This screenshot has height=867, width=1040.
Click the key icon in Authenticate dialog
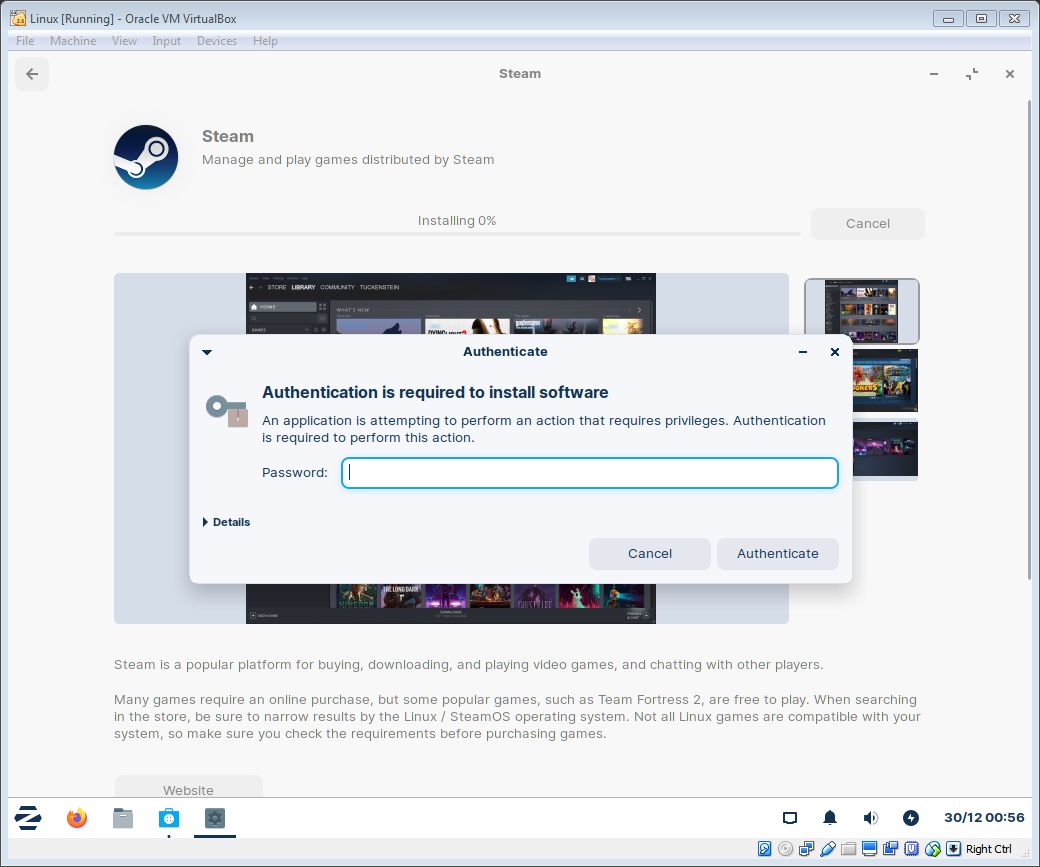tap(227, 411)
